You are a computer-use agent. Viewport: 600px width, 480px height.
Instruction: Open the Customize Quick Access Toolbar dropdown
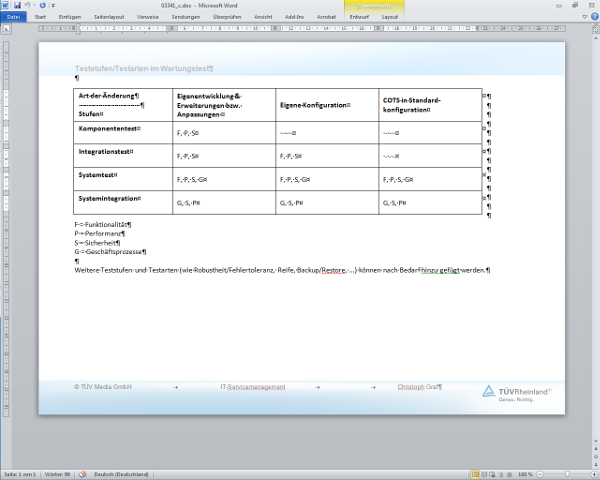(51, 5)
